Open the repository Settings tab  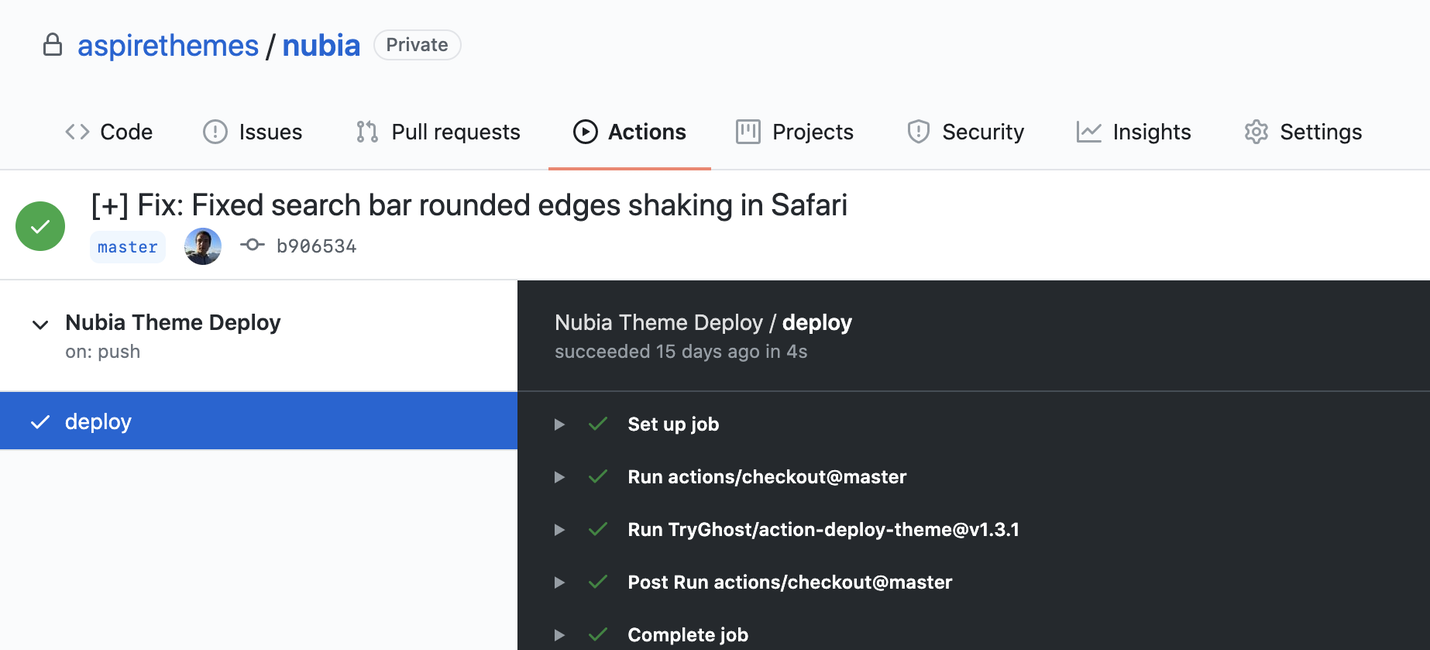[1303, 132]
